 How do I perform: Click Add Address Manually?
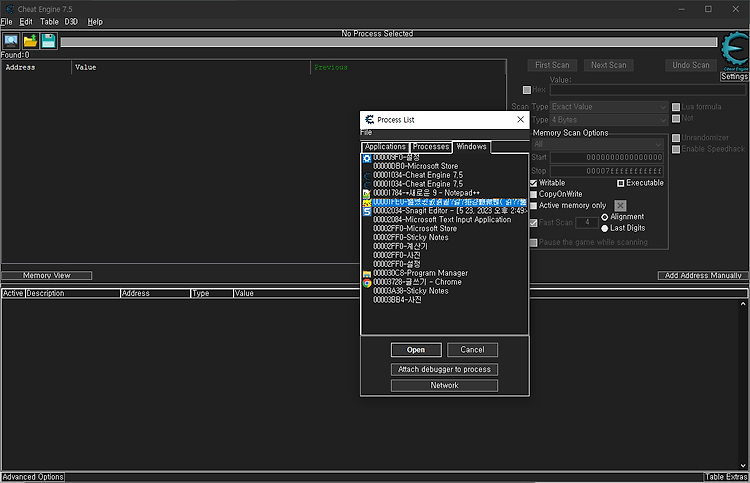pyautogui.click(x=703, y=275)
